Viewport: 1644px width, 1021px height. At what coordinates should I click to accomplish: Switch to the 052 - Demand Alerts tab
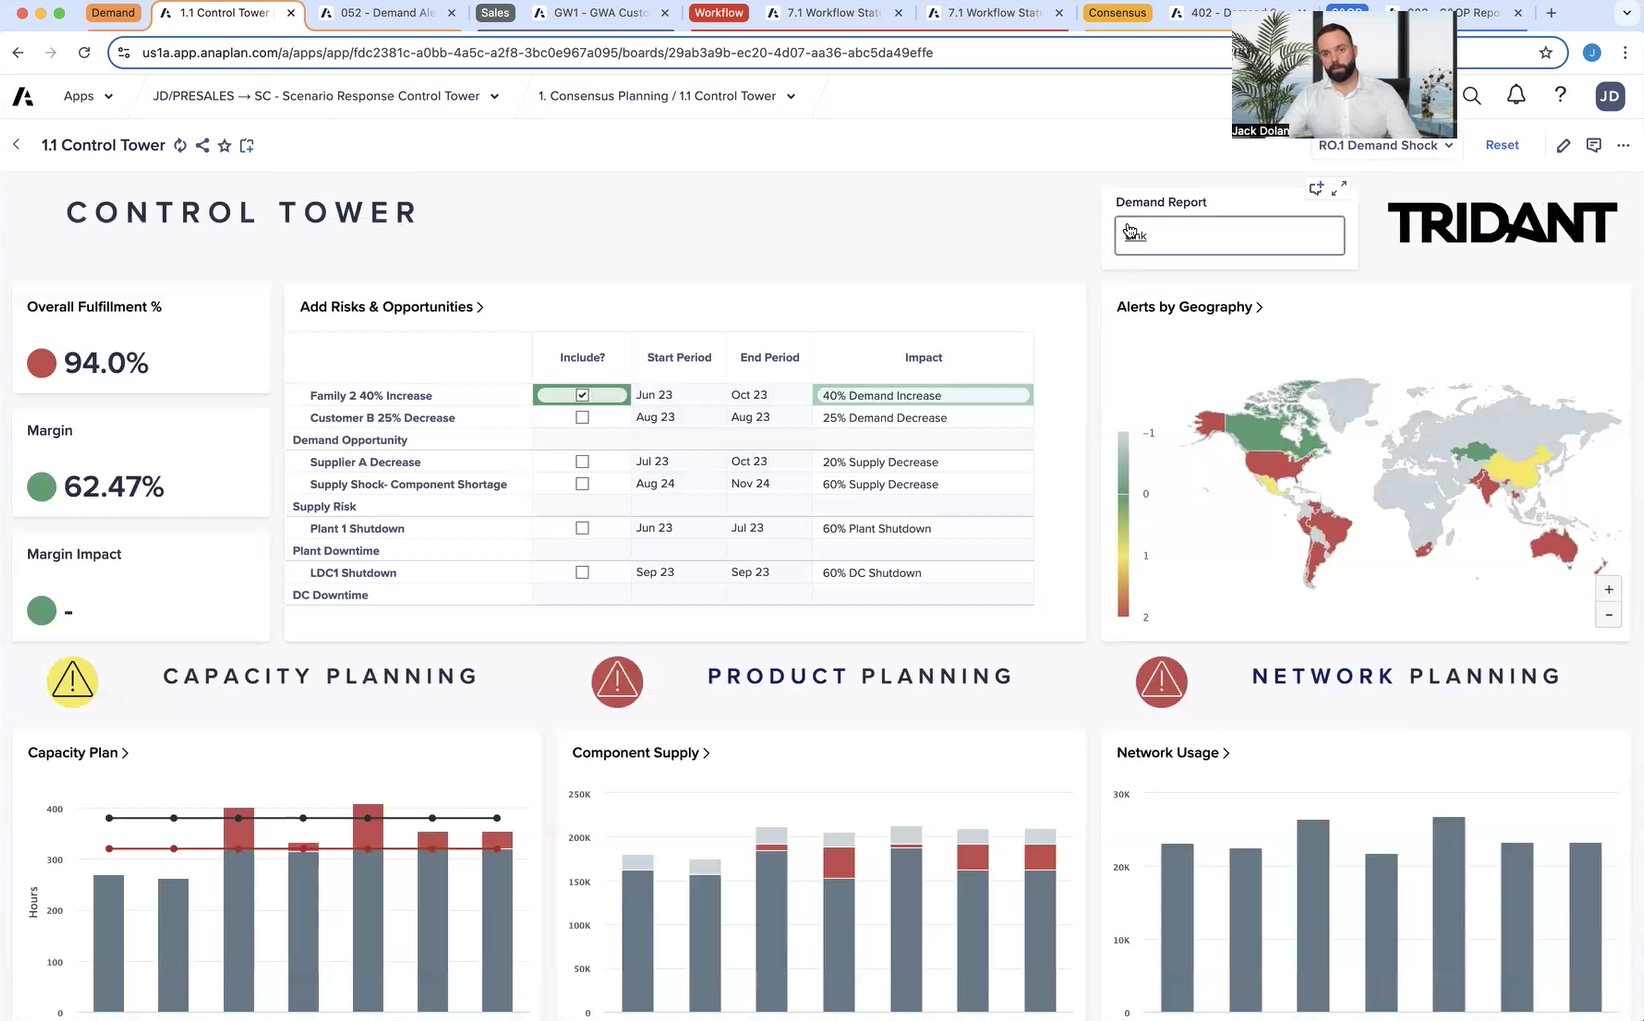point(387,13)
